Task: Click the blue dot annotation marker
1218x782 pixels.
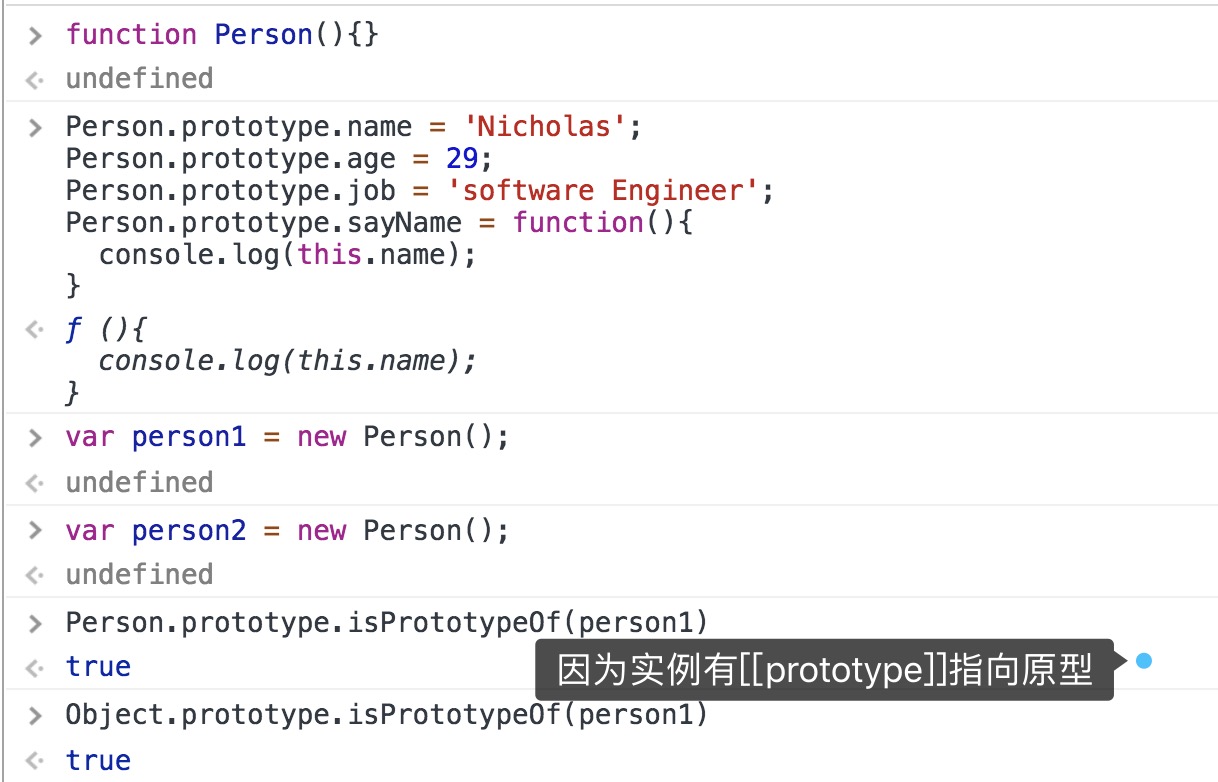Action: coord(1144,661)
